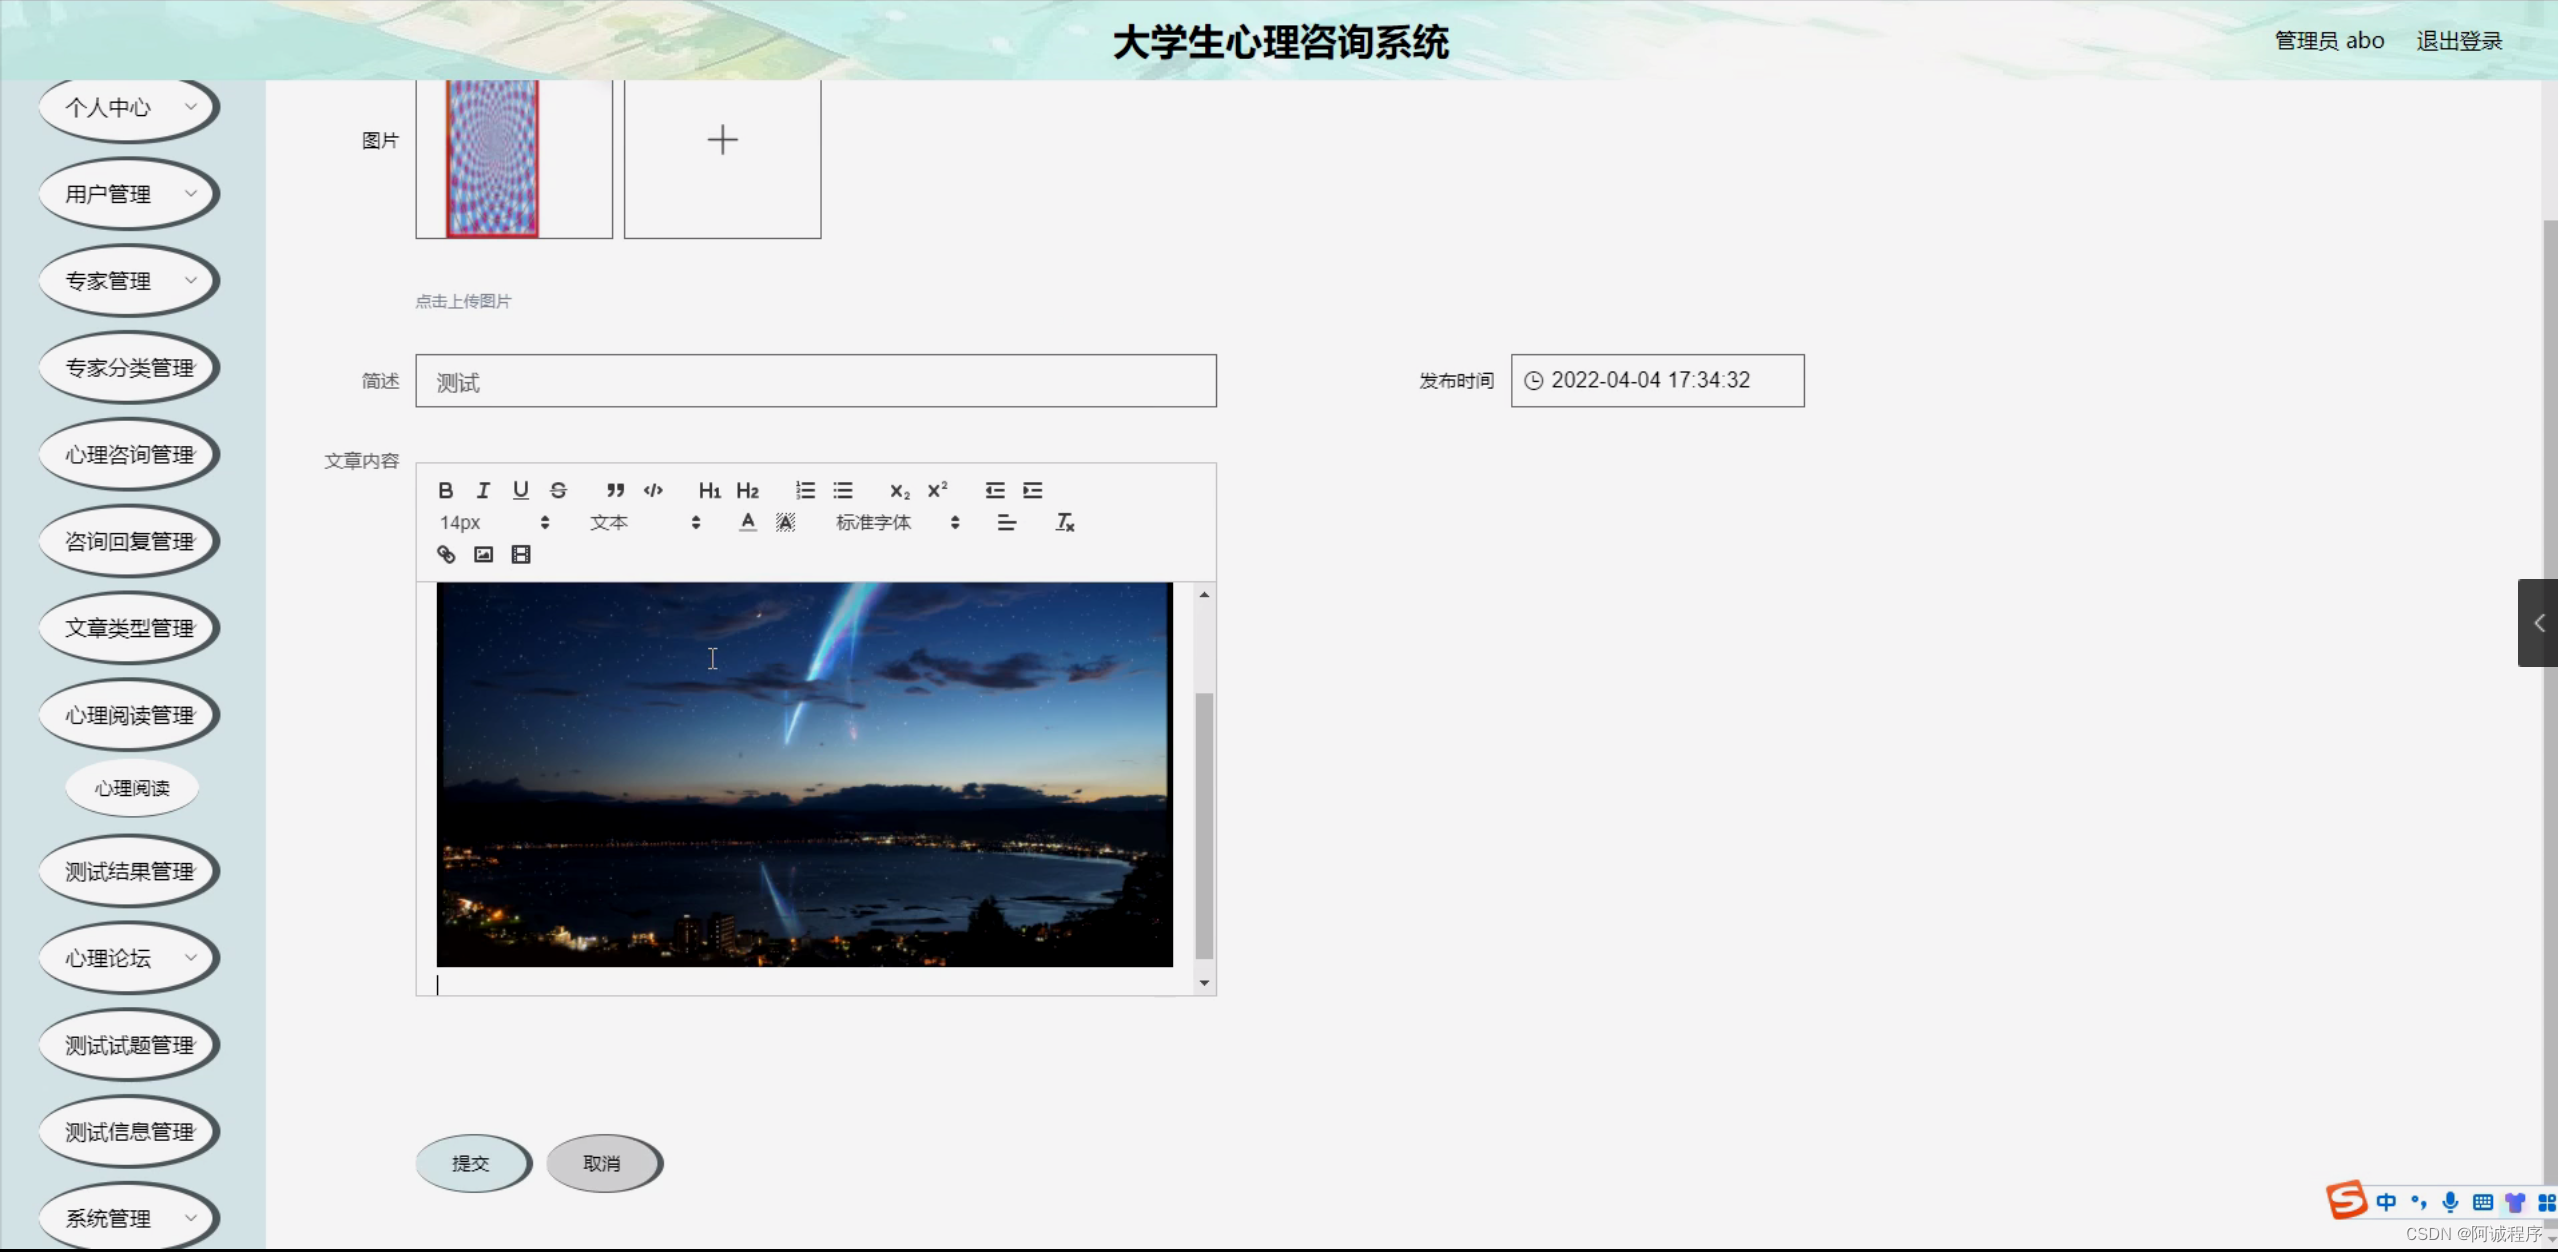Apply strikethrough text formatting
This screenshot has height=1252, width=2558.
click(558, 490)
